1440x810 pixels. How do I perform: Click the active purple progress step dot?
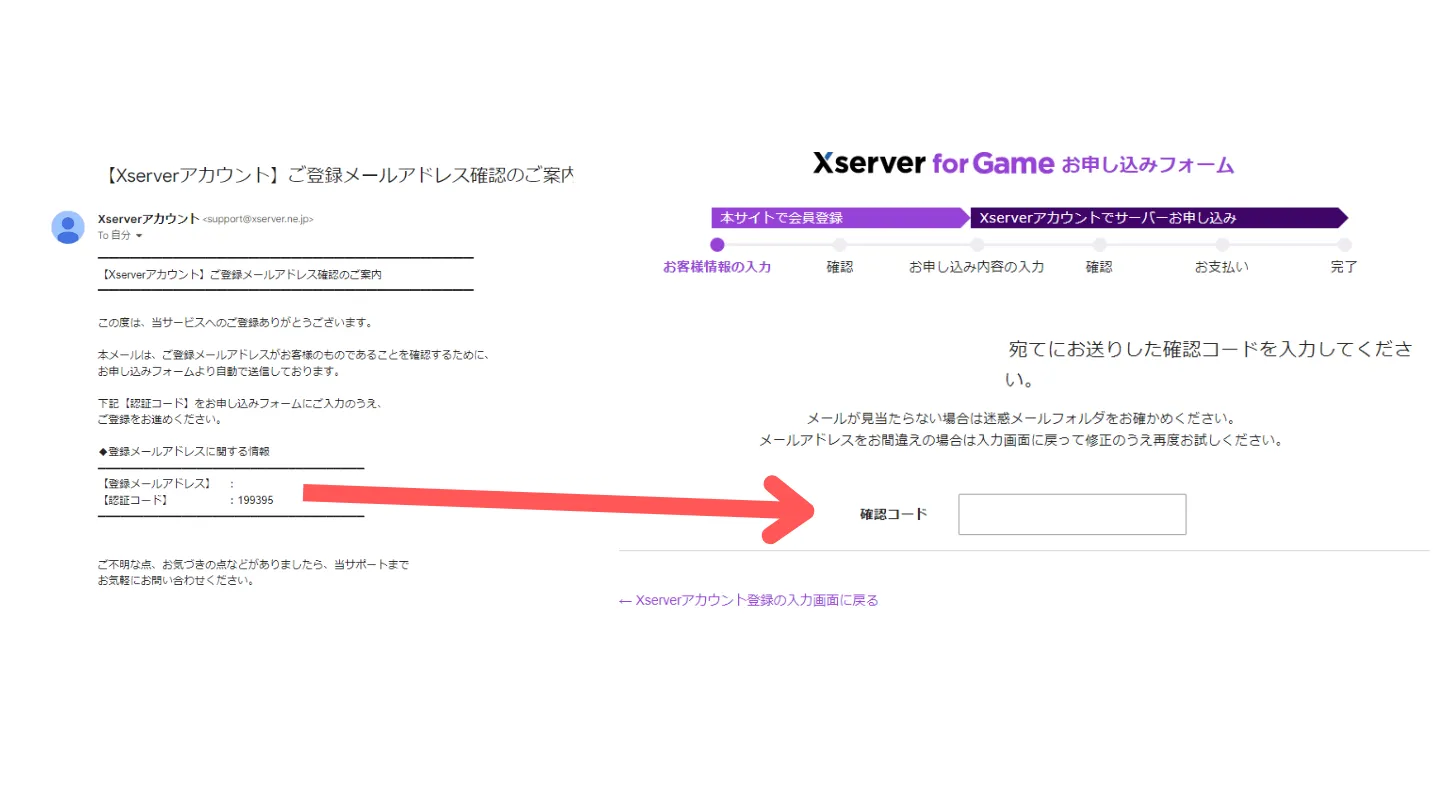click(717, 245)
